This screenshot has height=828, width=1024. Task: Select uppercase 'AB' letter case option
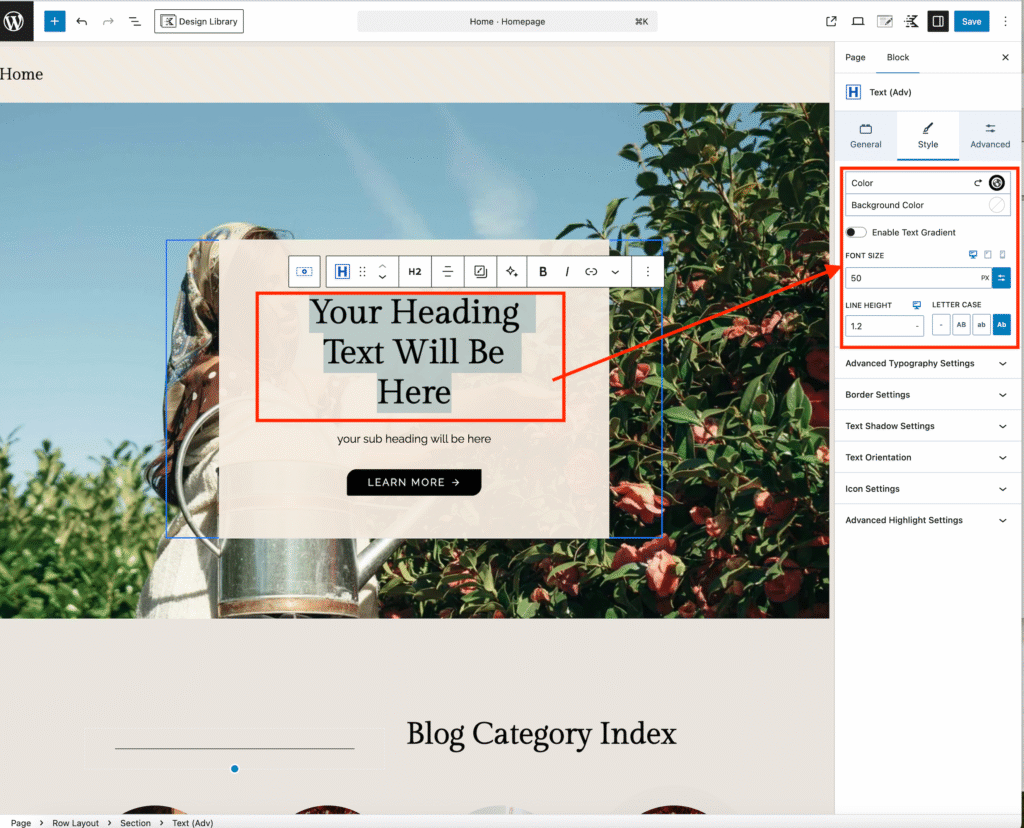coord(961,325)
